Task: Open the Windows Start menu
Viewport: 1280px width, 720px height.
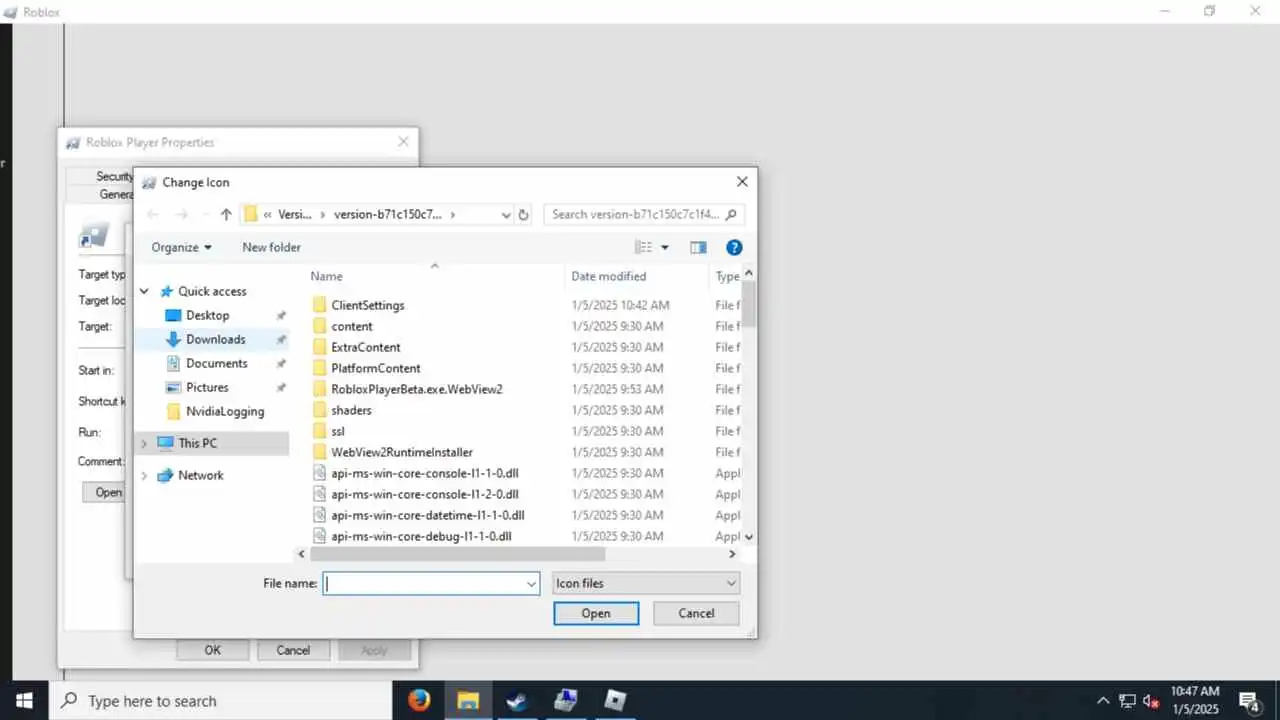Action: click(x=24, y=700)
